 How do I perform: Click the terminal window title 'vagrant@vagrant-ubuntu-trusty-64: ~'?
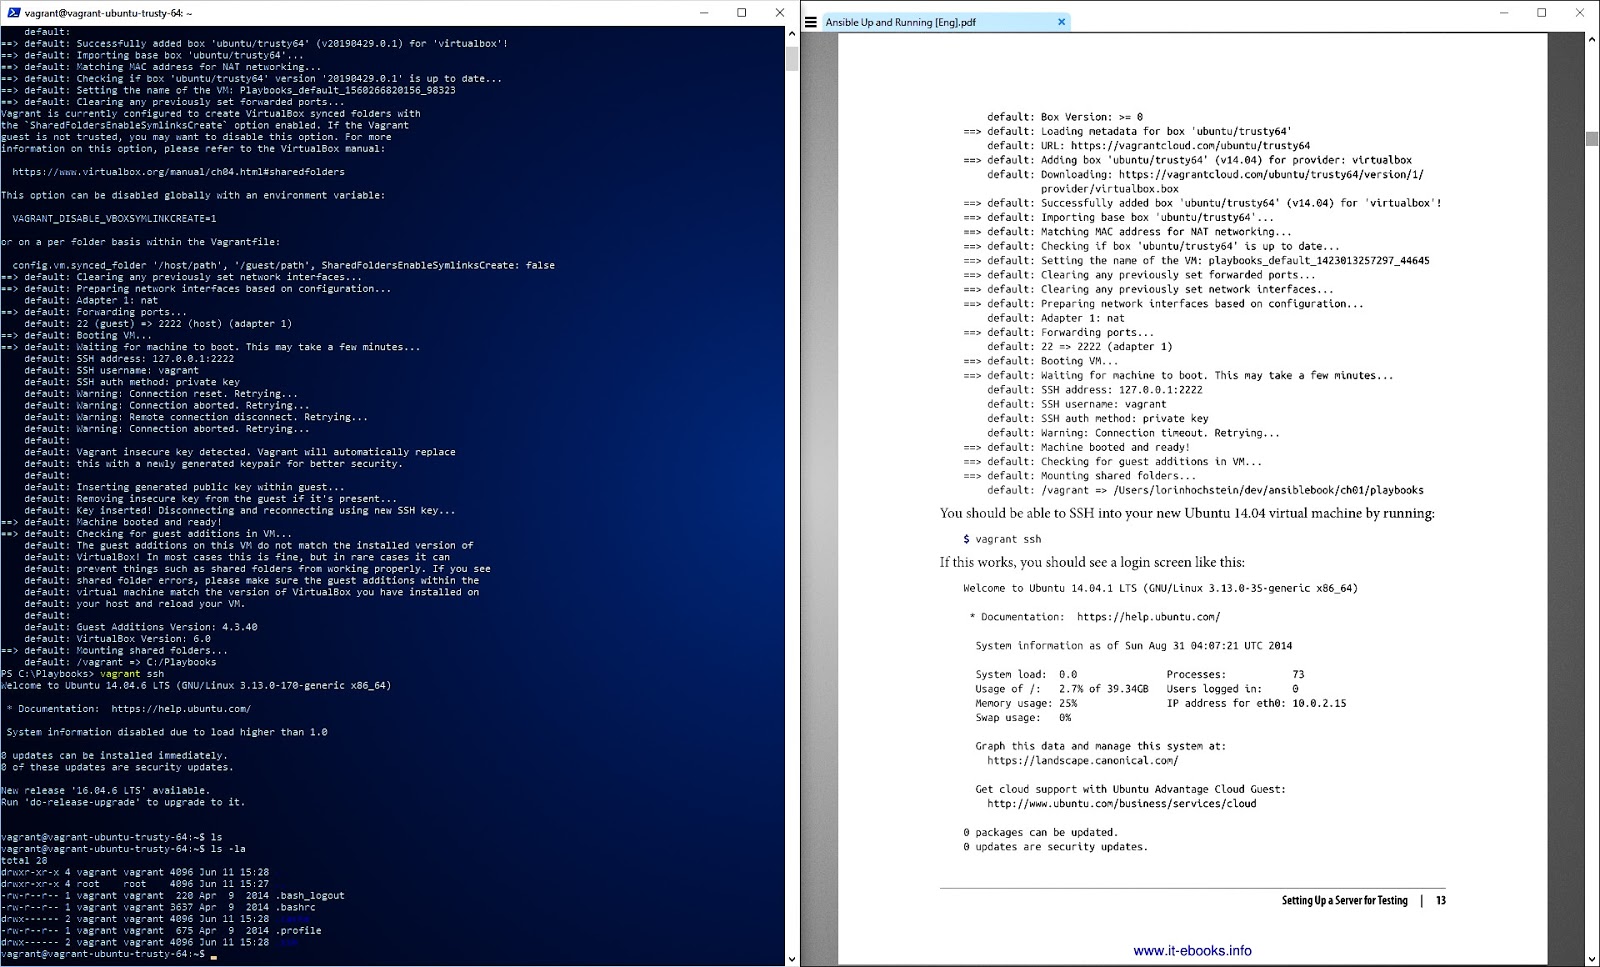pyautogui.click(x=109, y=13)
